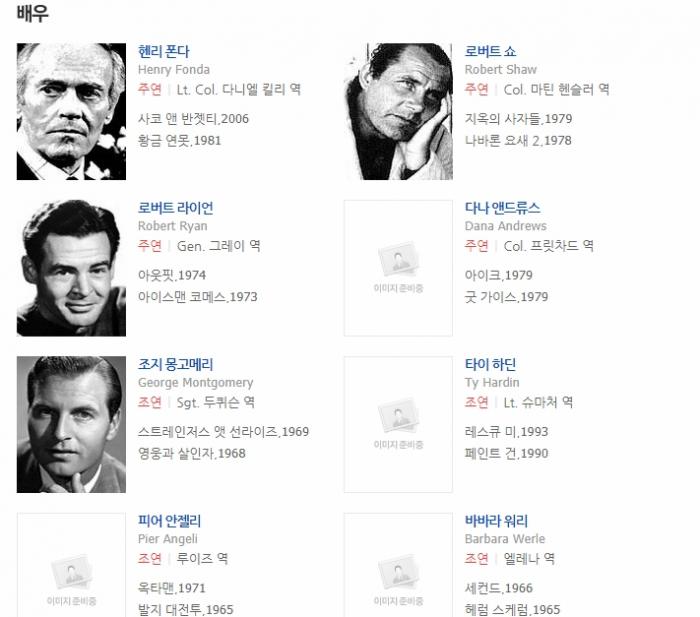Open Henry Fonda's portrait photo
This screenshot has width=700, height=617.
click(x=71, y=111)
